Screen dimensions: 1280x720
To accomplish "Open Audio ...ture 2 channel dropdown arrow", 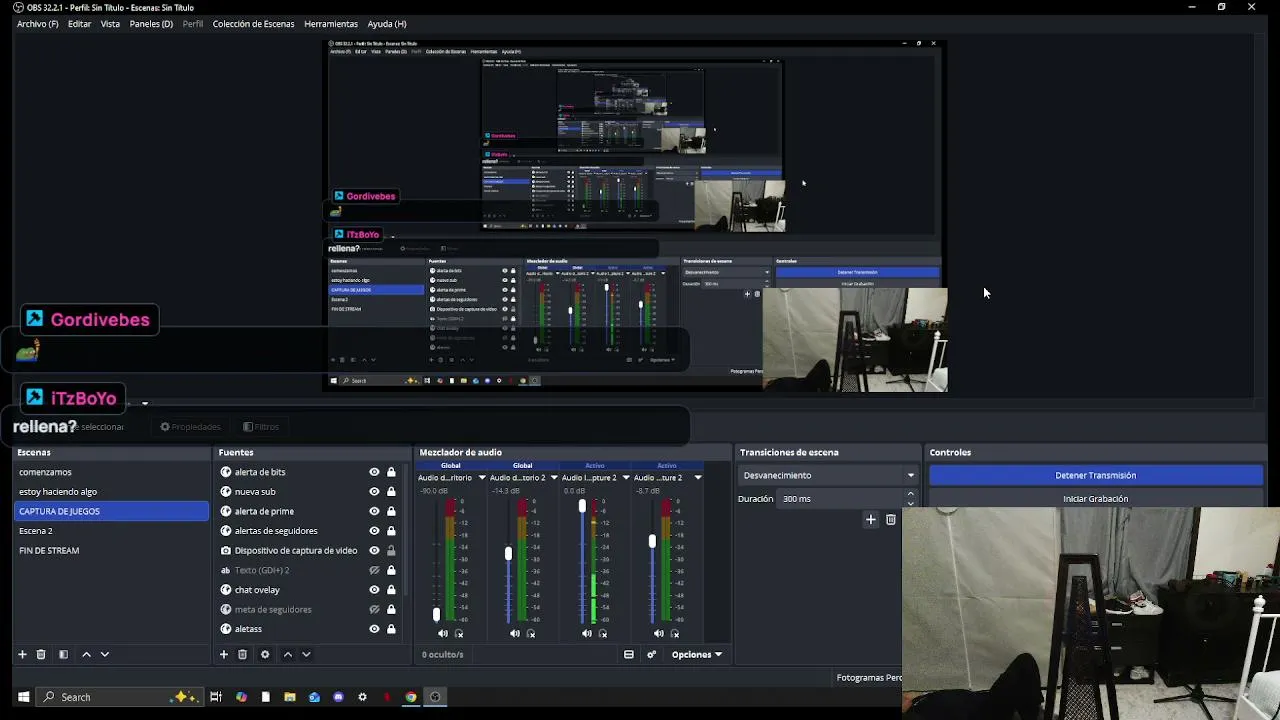I will (x=698, y=478).
